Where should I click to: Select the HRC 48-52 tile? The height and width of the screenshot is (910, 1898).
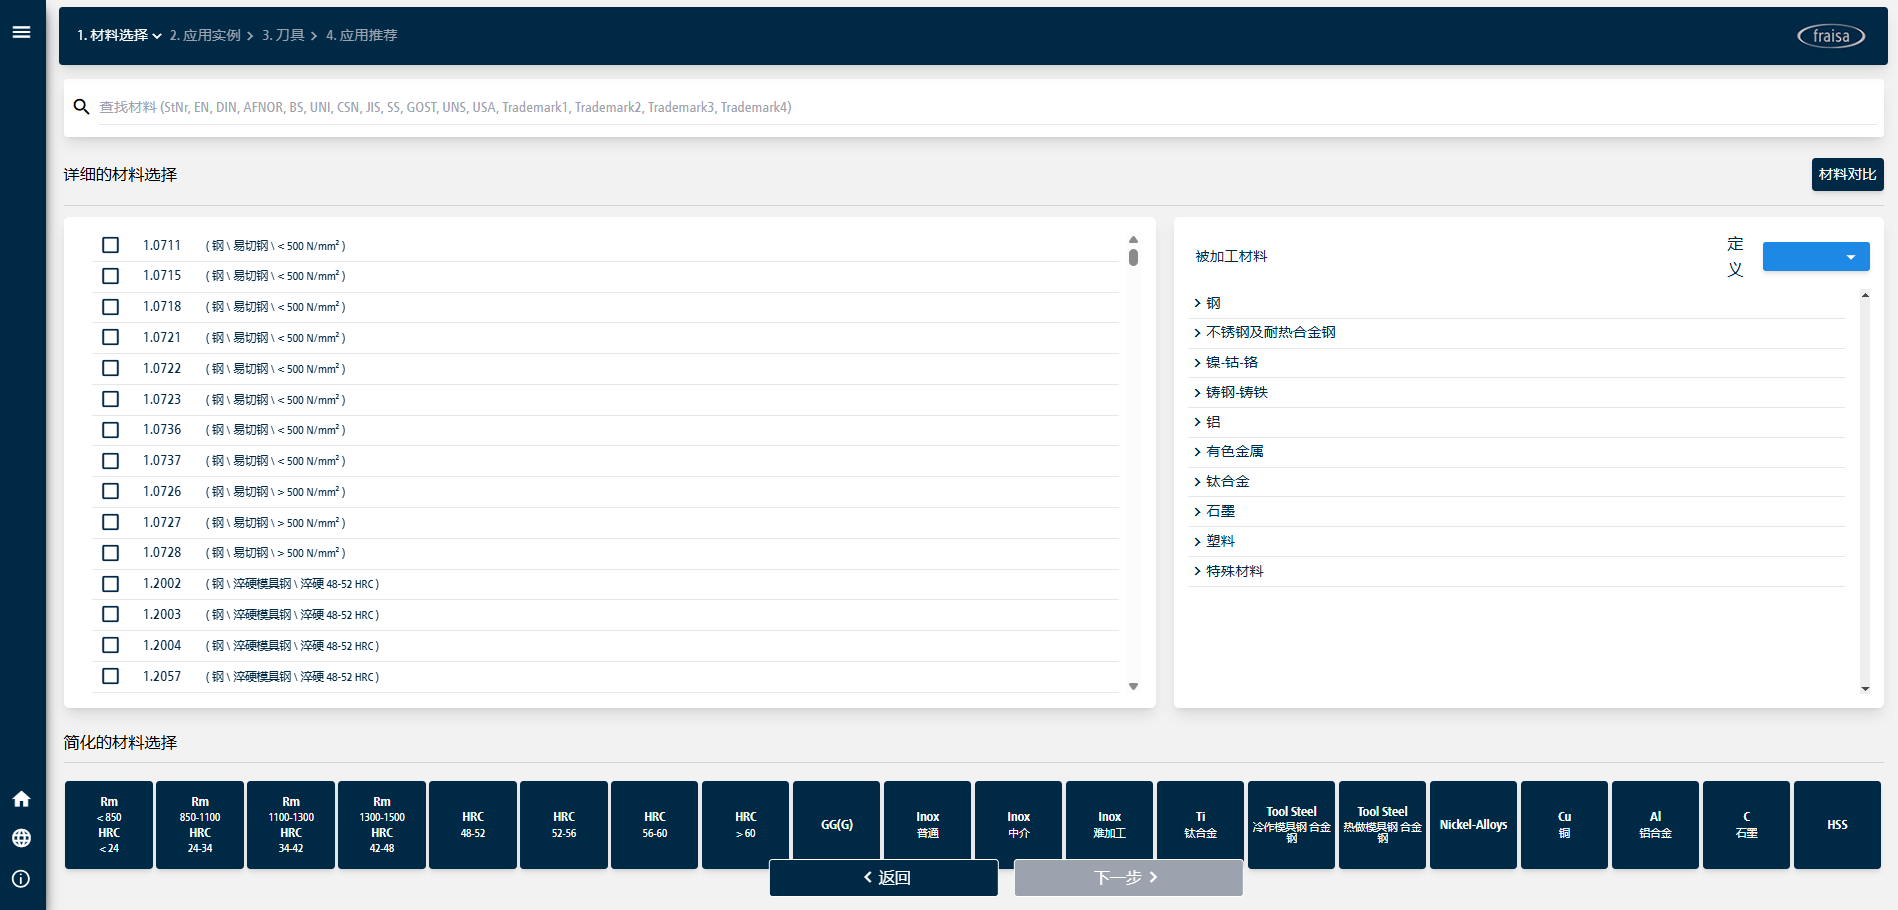(473, 825)
